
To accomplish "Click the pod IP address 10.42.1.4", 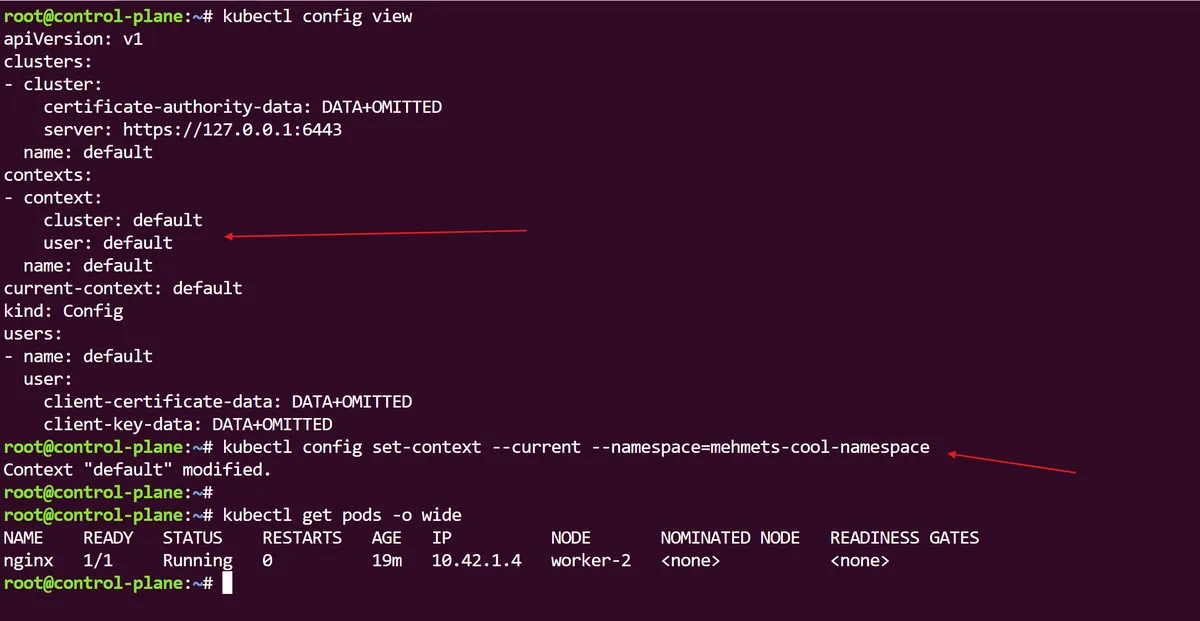I will point(476,560).
